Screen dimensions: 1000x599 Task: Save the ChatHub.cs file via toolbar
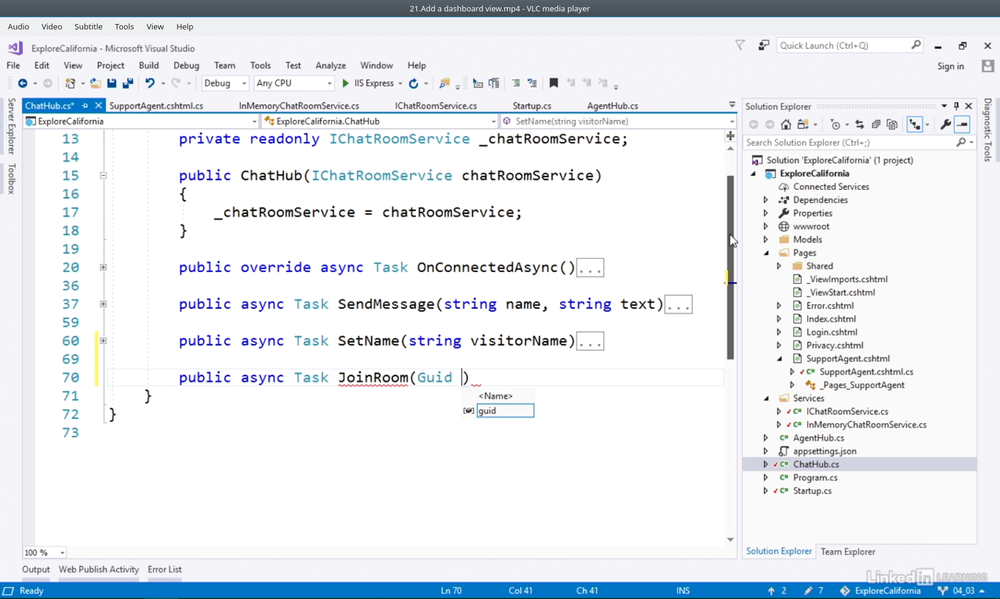(112, 84)
